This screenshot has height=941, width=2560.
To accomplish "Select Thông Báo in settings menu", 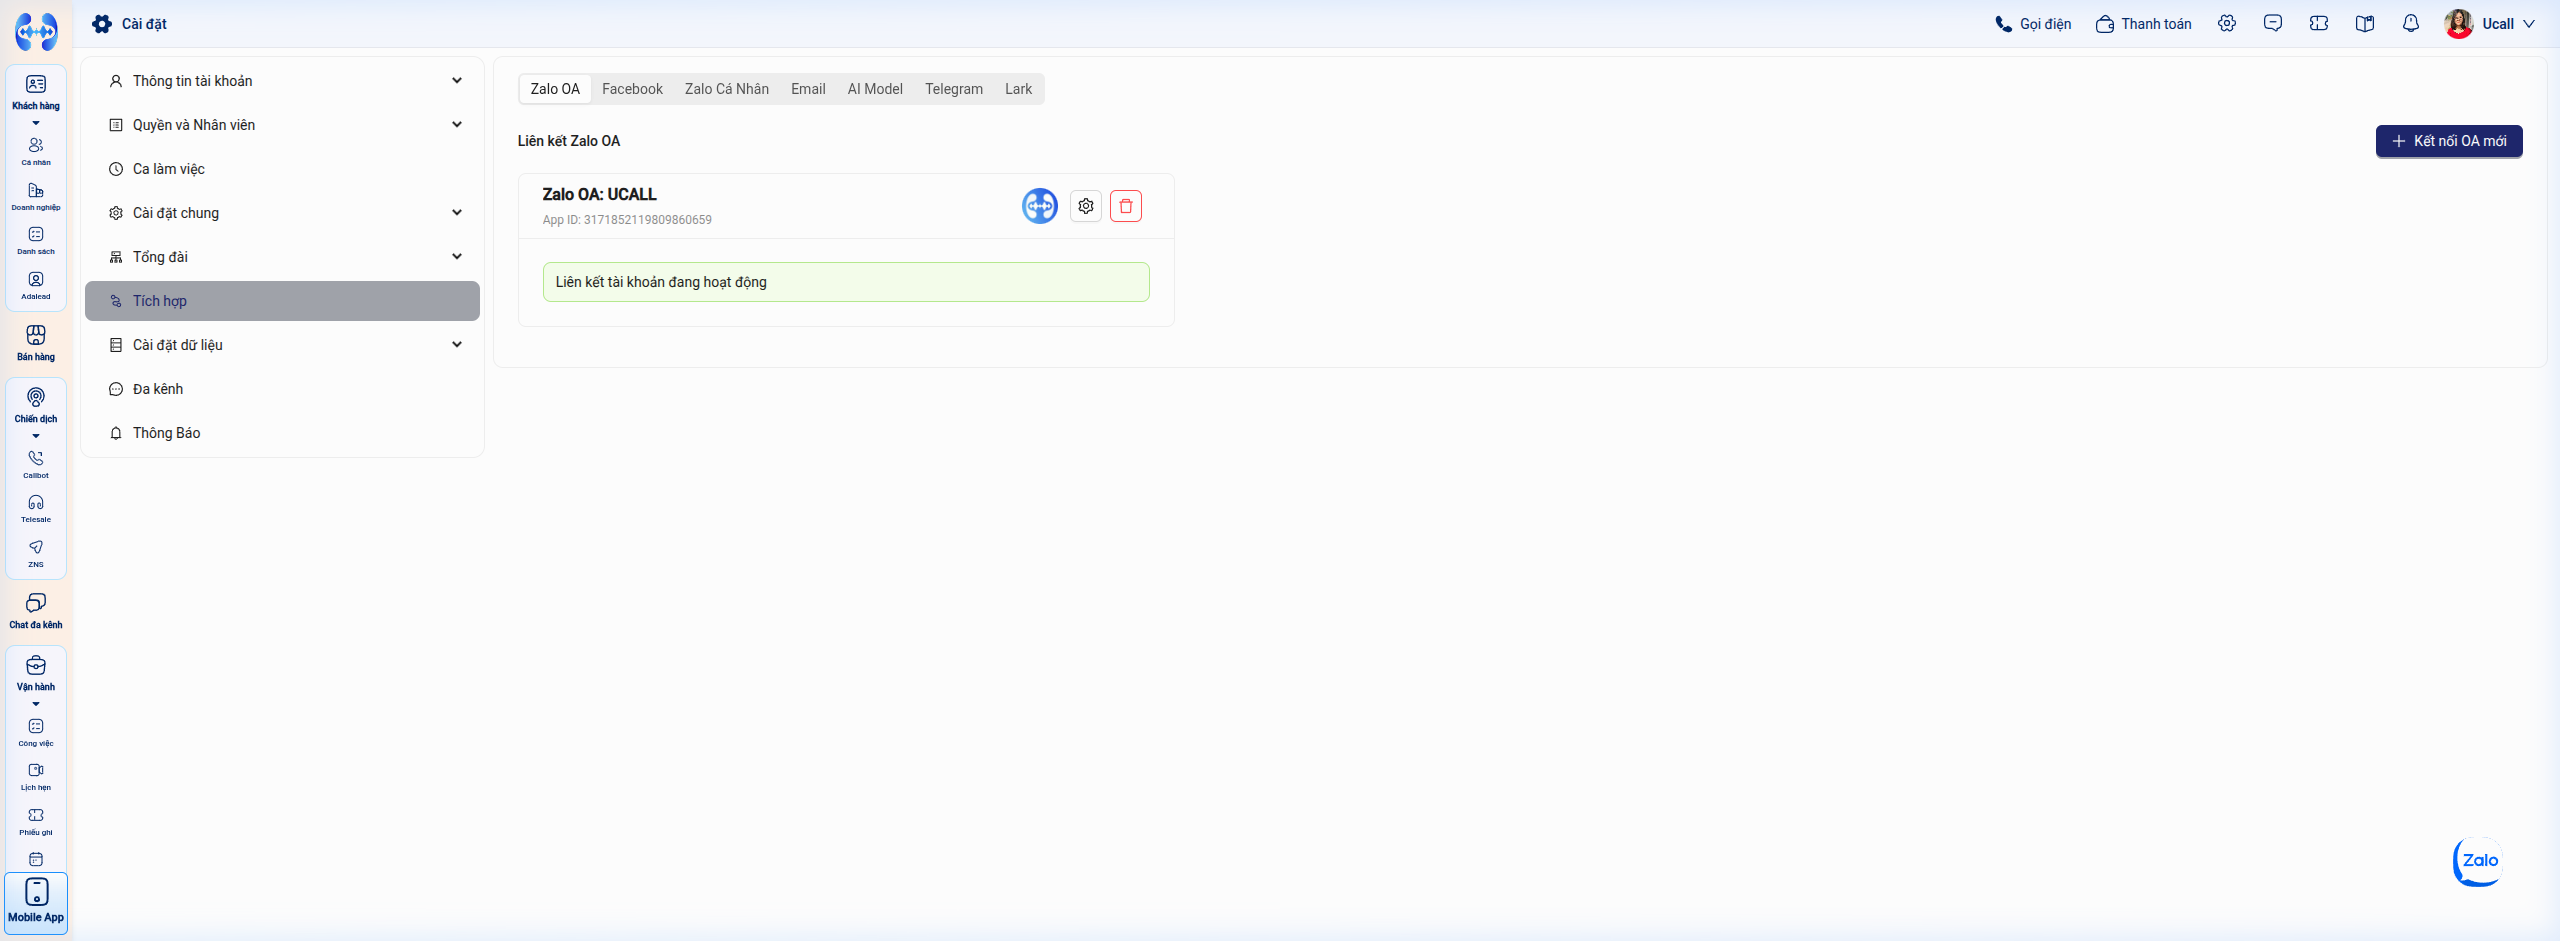I will (x=282, y=433).
